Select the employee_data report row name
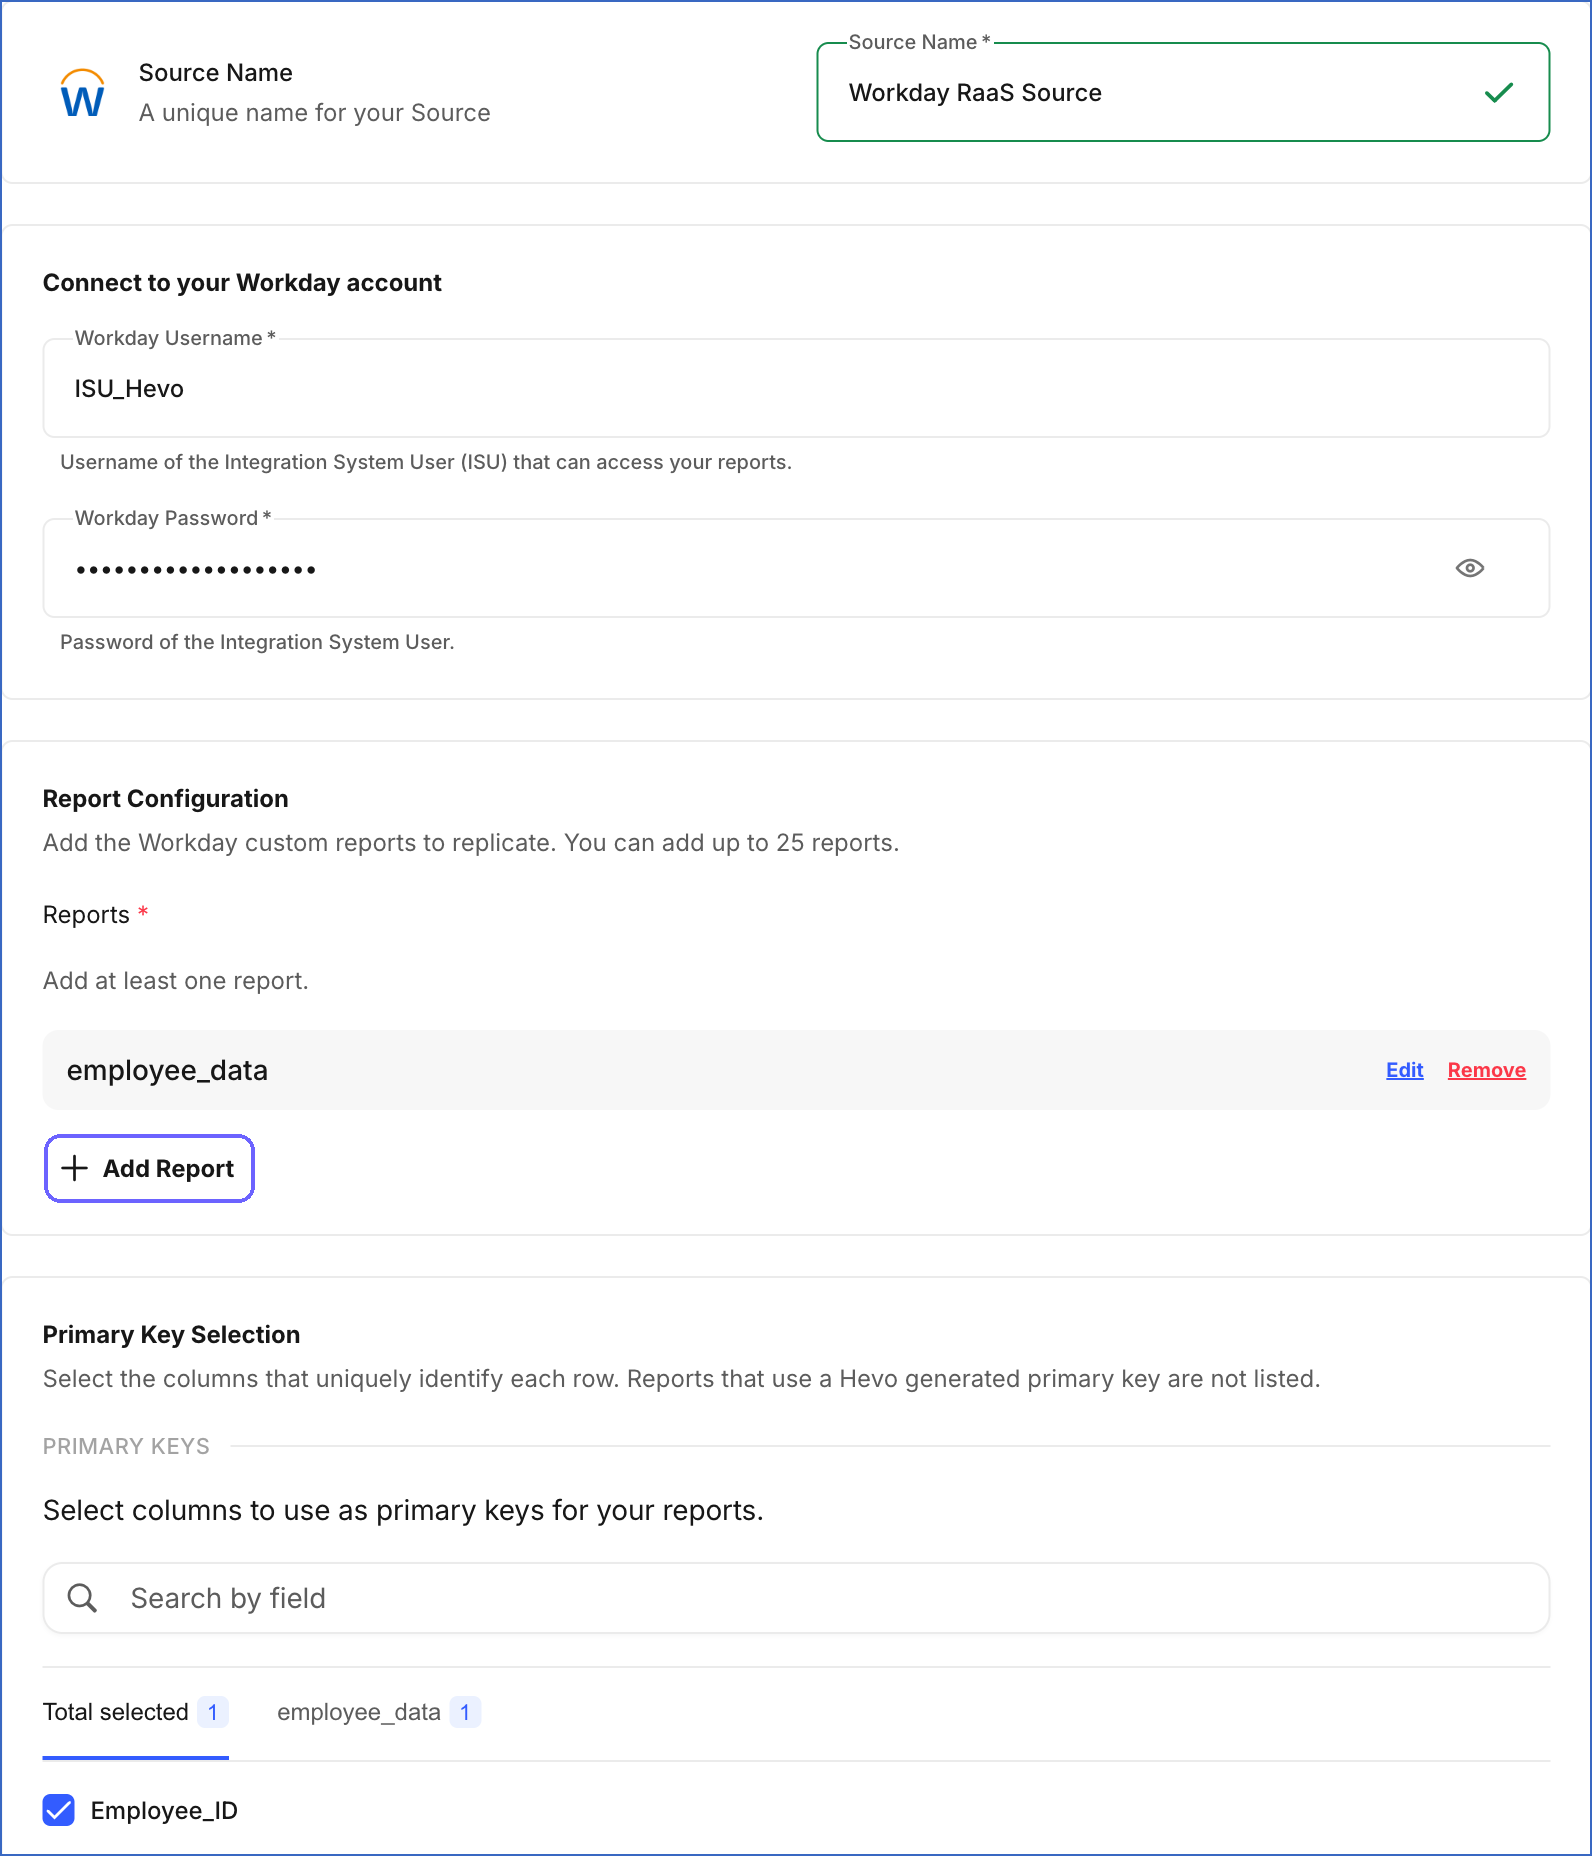 point(167,1070)
